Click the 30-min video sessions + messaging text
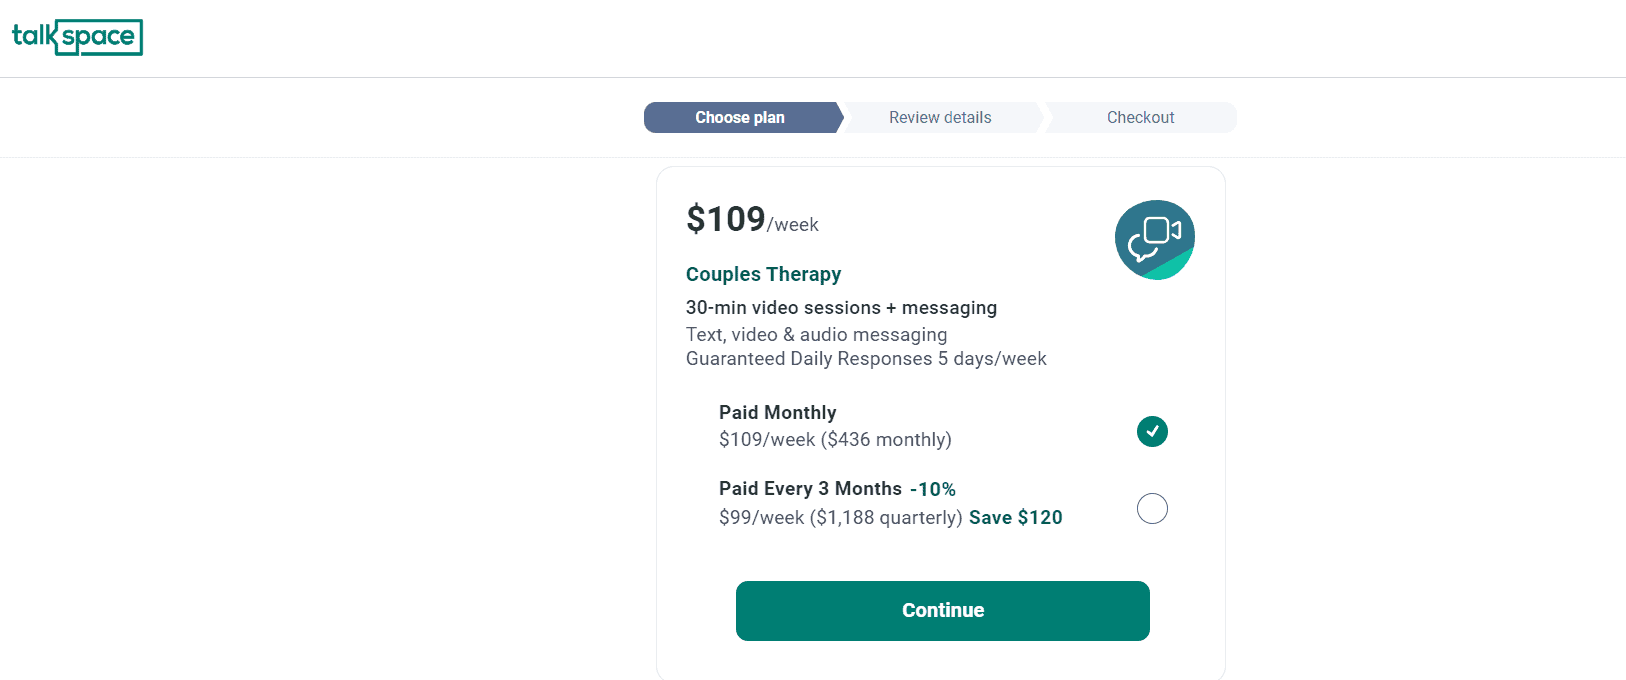 click(x=841, y=308)
